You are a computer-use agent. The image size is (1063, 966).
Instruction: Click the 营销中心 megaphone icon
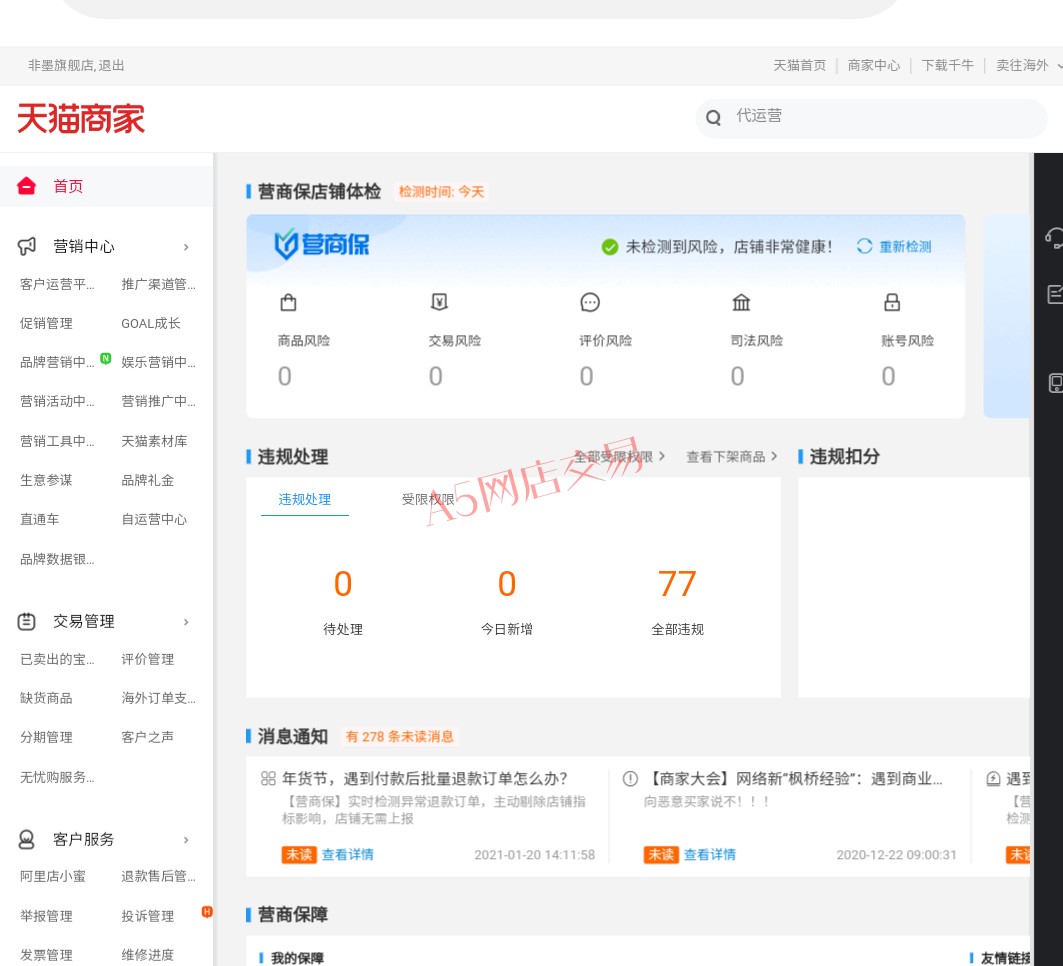pos(26,246)
